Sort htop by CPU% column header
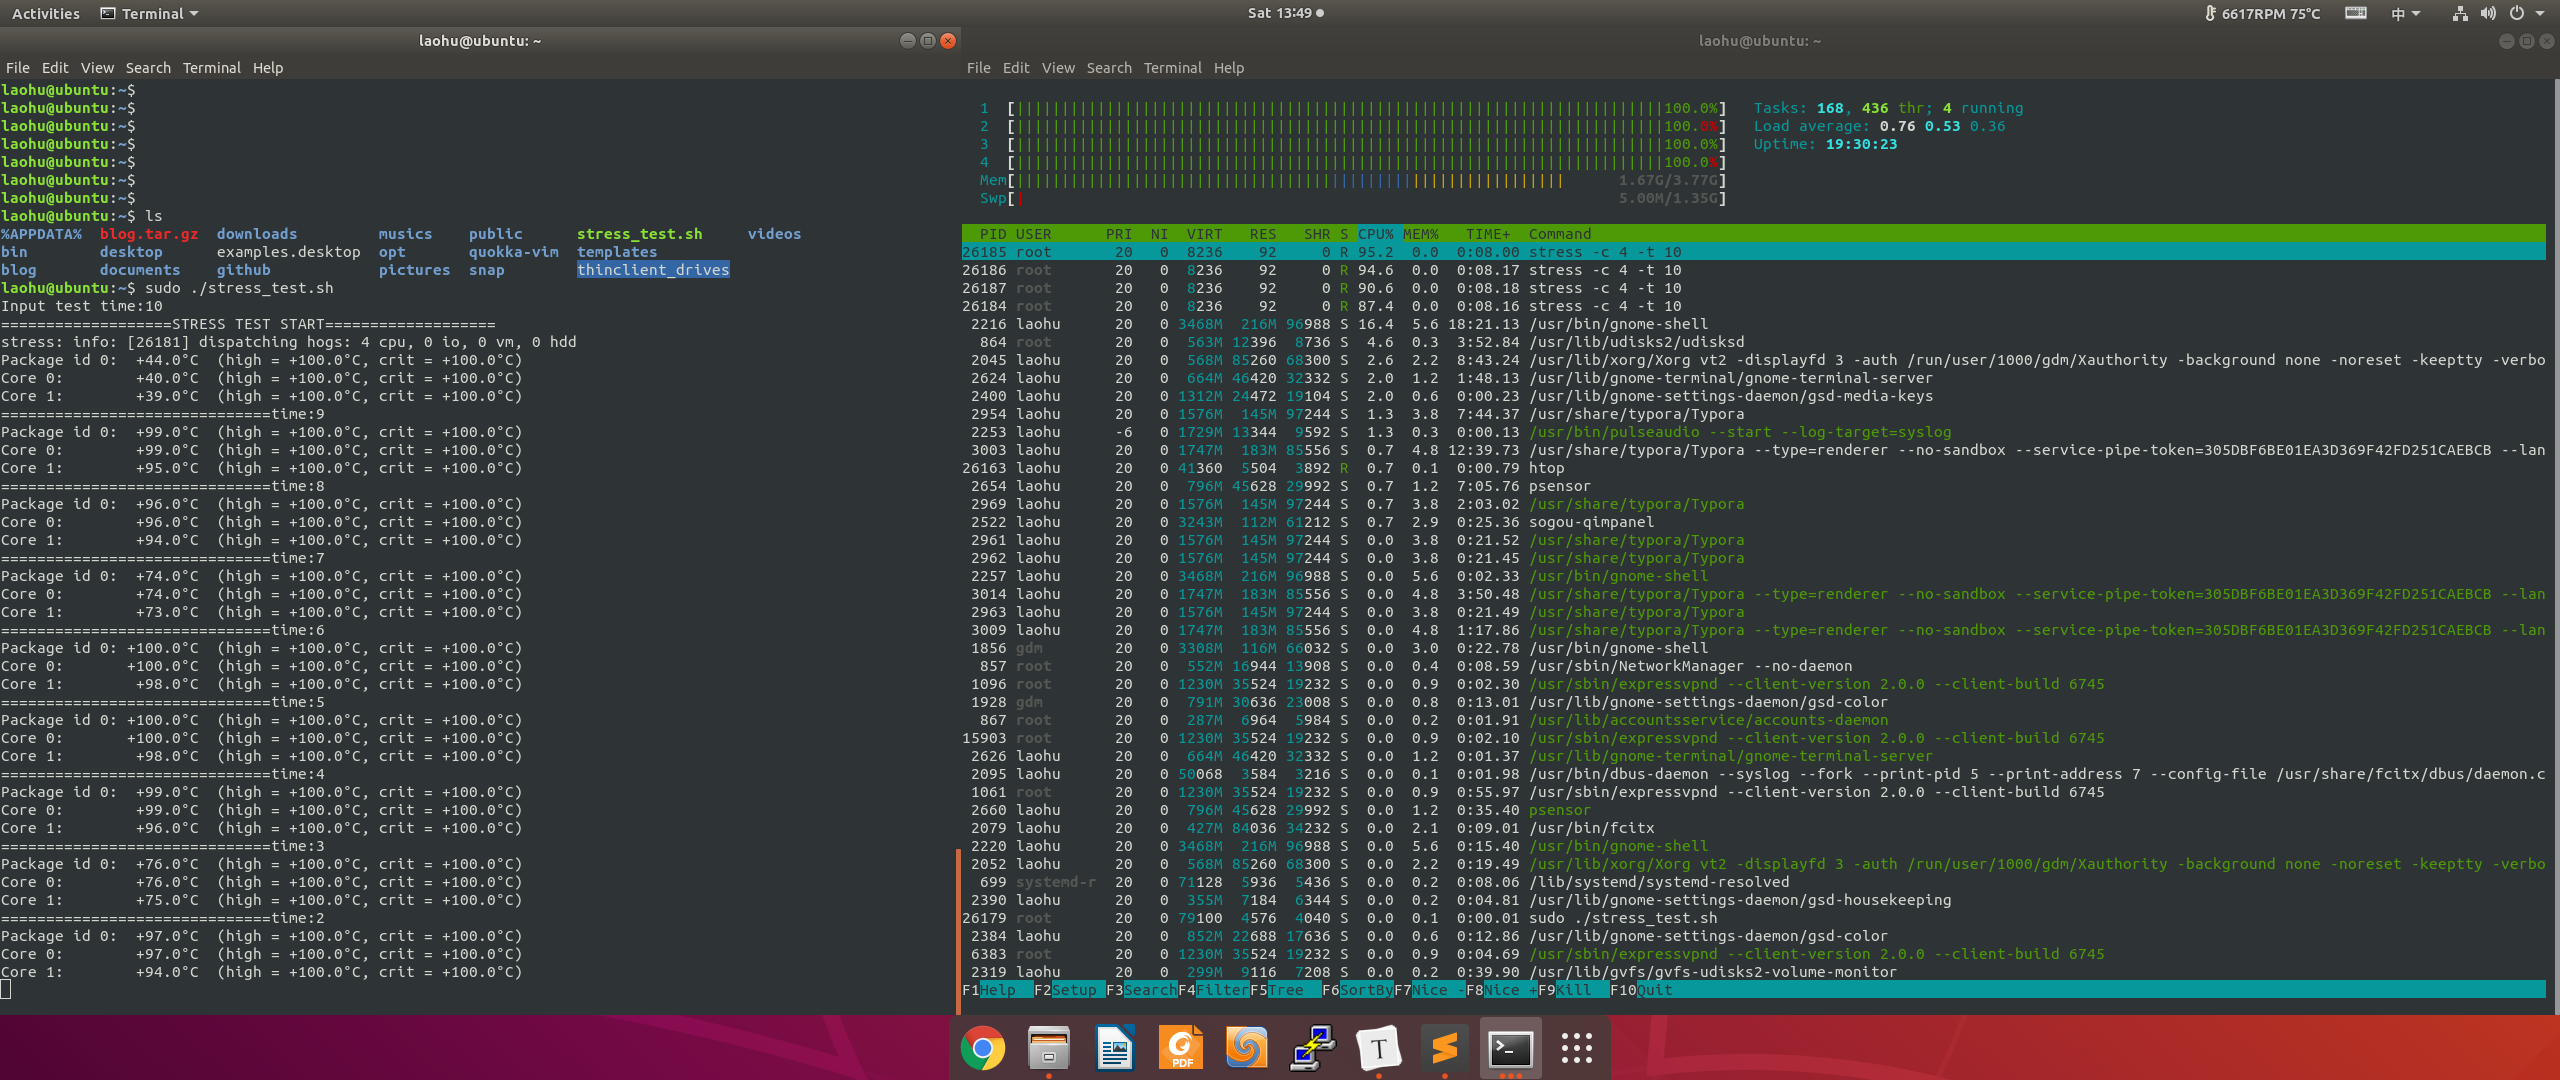The image size is (2560, 1080). 1376,234
